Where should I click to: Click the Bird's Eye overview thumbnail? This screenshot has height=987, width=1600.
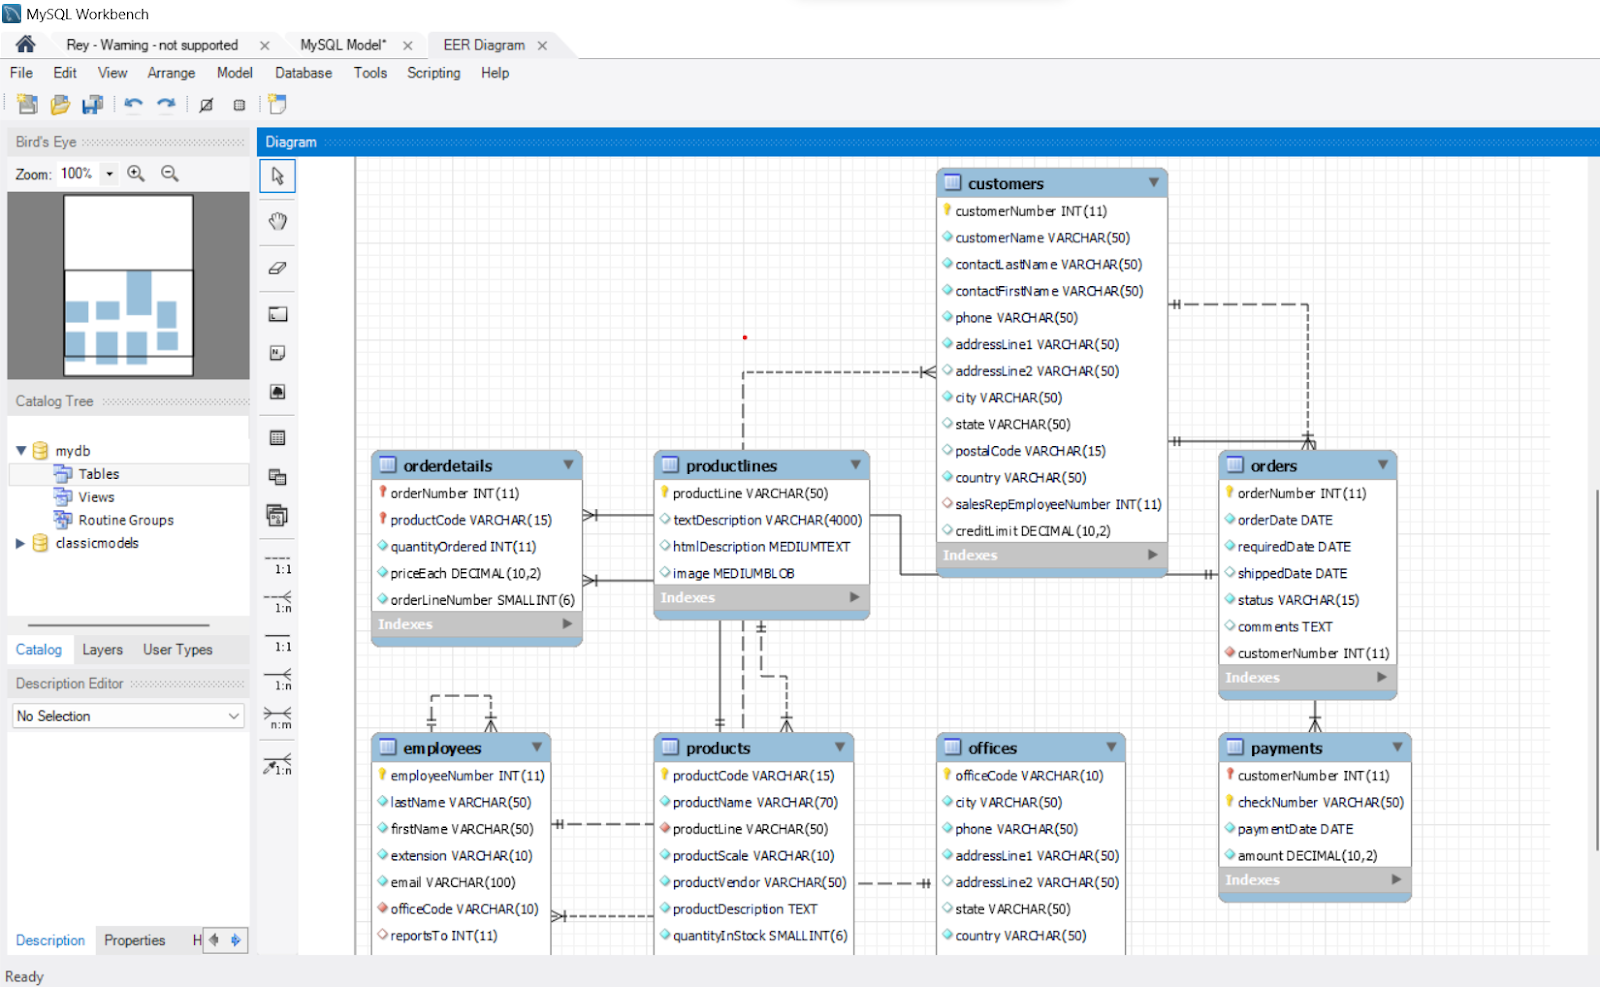point(128,285)
